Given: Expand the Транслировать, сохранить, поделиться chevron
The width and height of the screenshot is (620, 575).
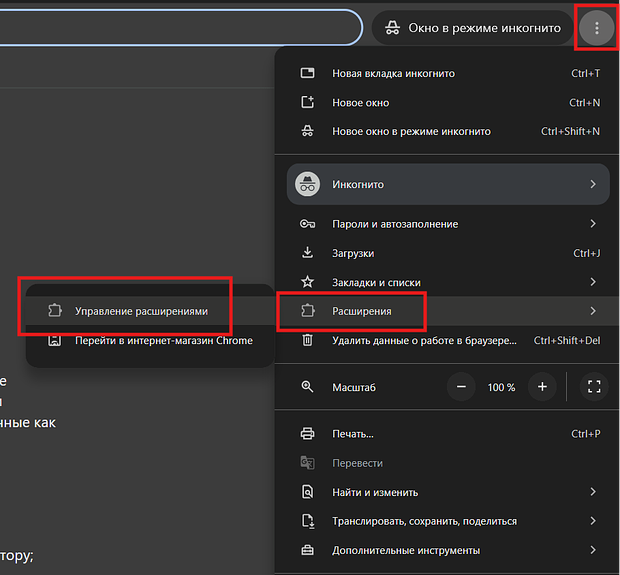Looking at the screenshot, I should tap(593, 521).
